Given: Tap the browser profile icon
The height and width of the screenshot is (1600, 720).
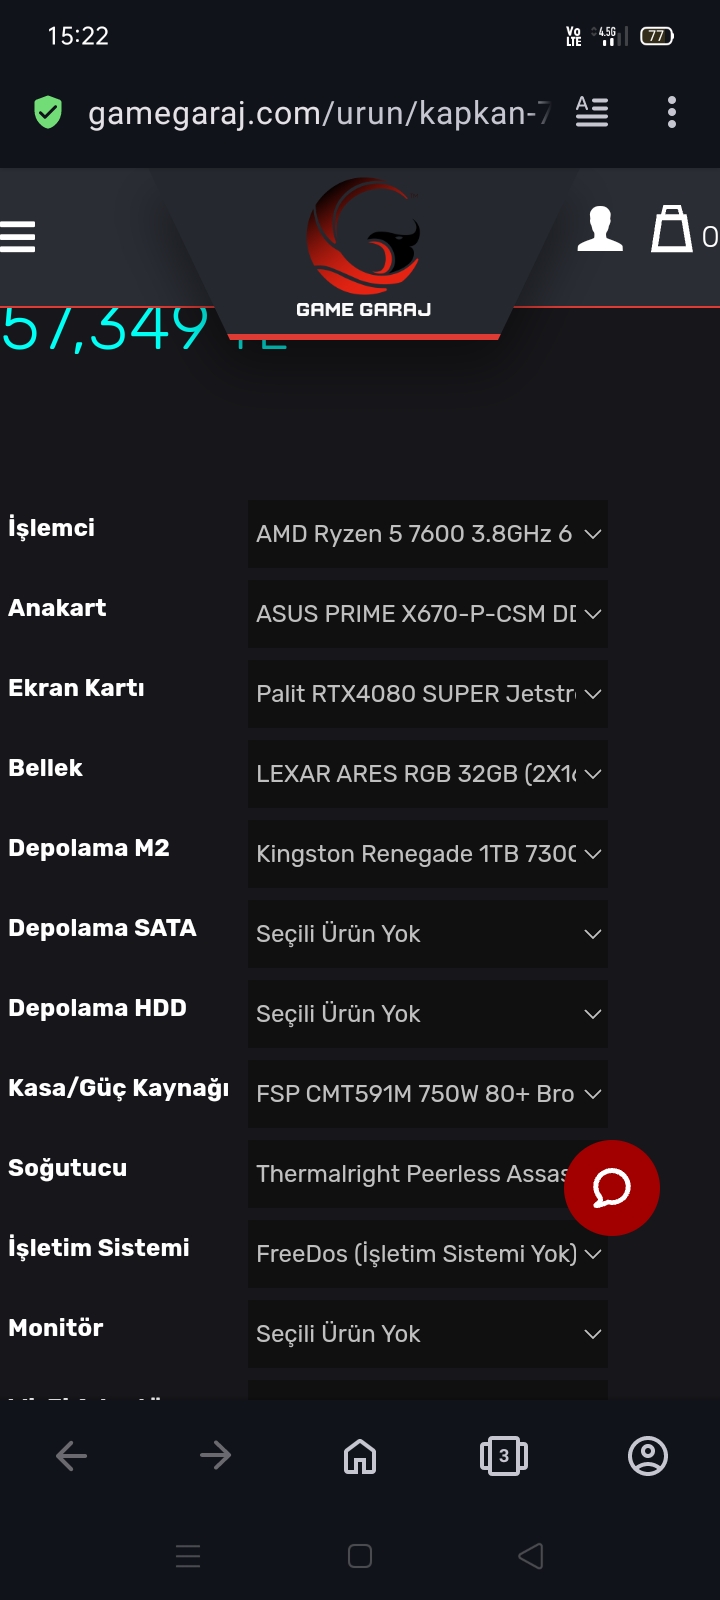Looking at the screenshot, I should click(648, 1456).
